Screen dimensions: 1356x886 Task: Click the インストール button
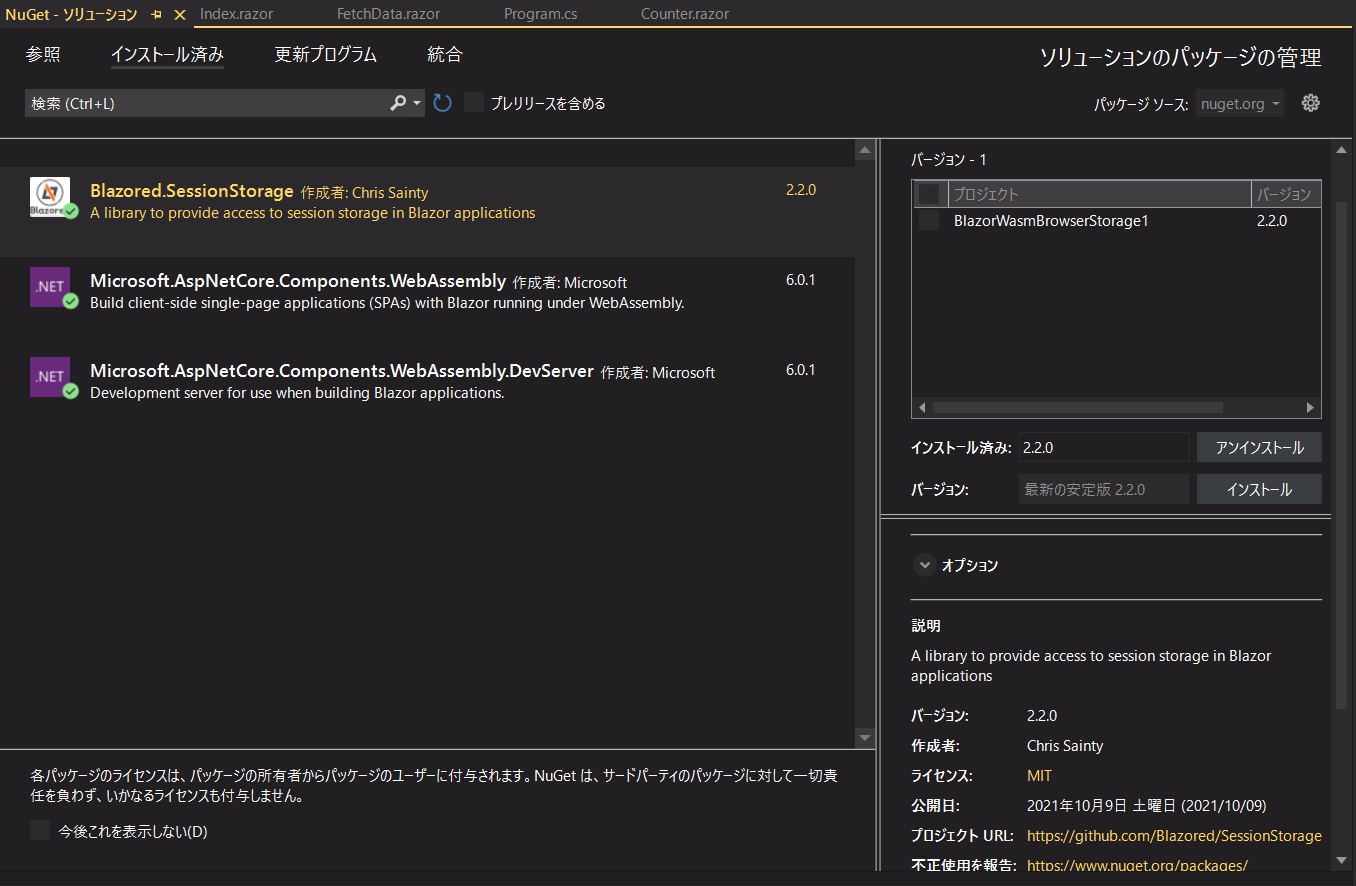coord(1259,489)
